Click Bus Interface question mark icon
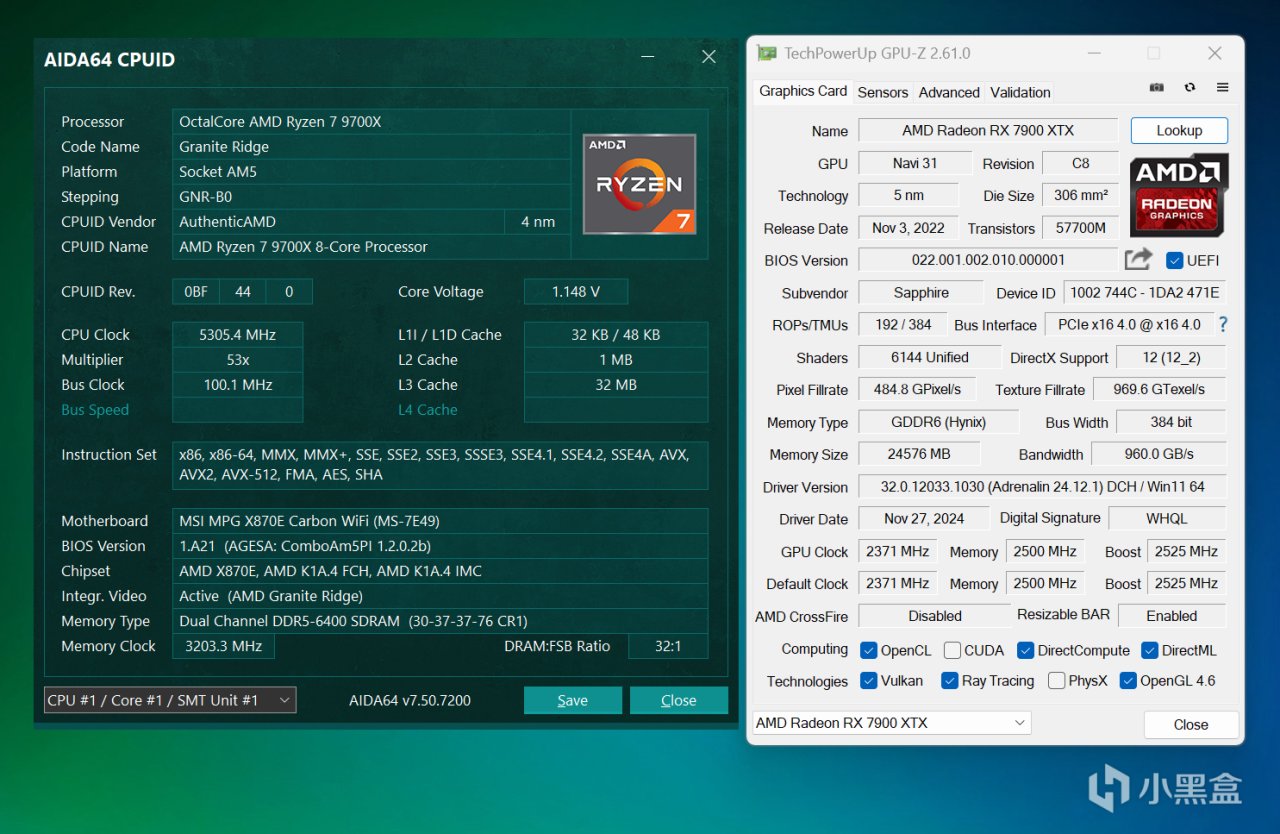This screenshot has height=834, width=1280. click(1222, 325)
